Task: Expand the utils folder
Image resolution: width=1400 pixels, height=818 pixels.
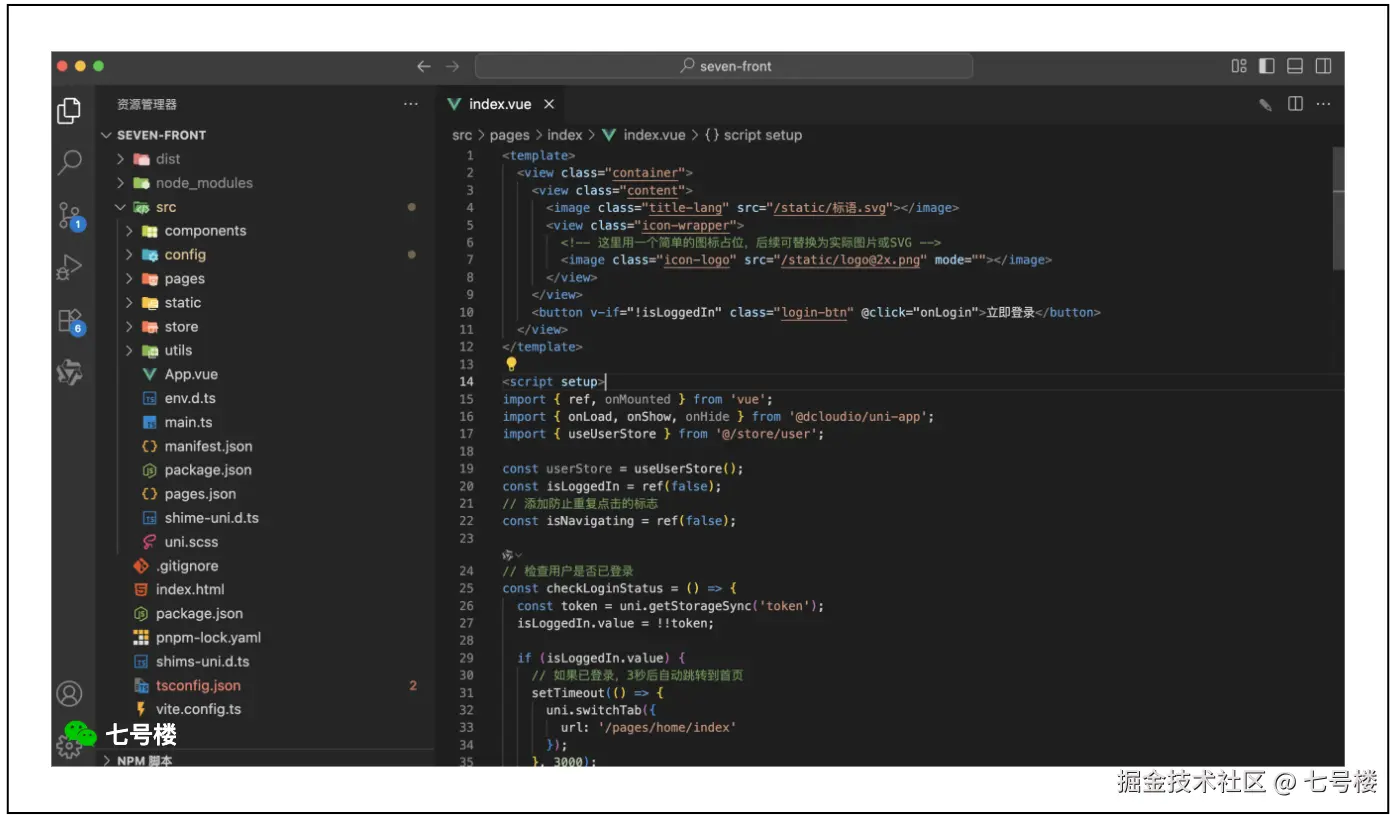Action: point(178,351)
